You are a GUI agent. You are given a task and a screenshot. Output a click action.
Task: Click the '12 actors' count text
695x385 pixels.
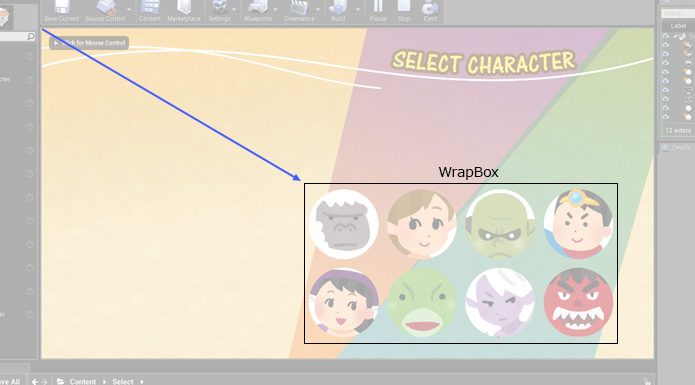(x=678, y=130)
